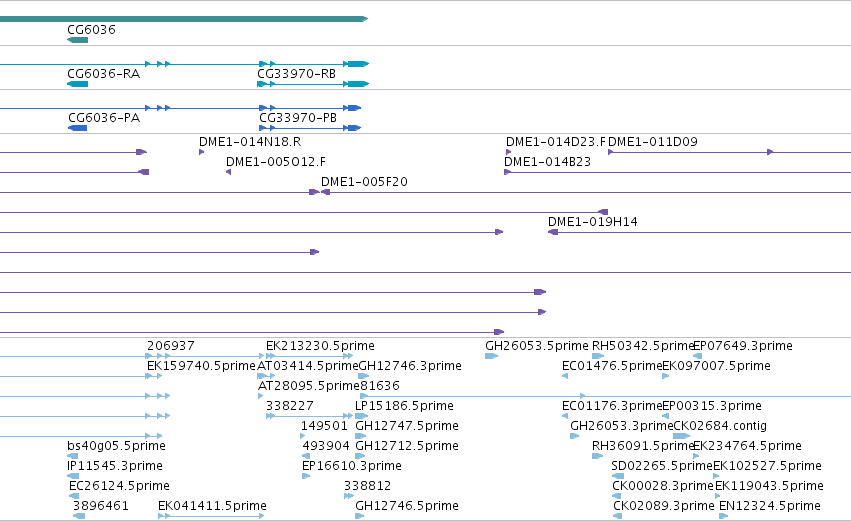Select the EK119043.5prime EST

coord(770,486)
